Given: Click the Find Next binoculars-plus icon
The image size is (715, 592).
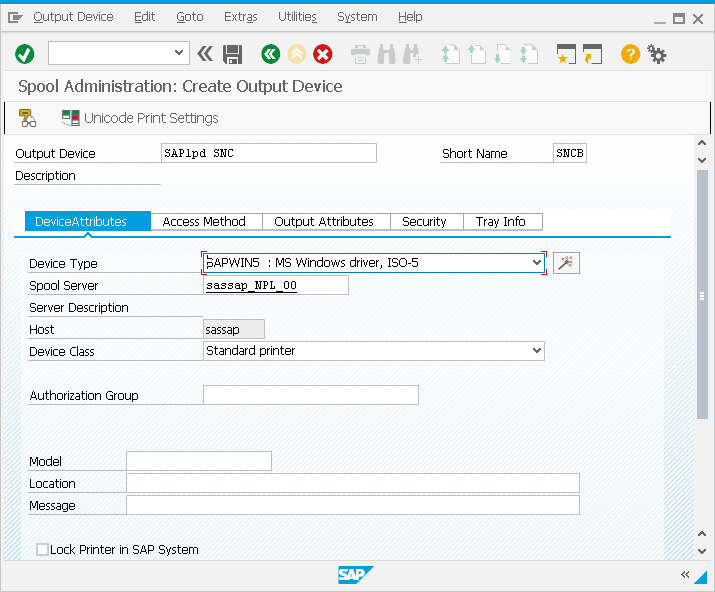Looking at the screenshot, I should tap(413, 54).
